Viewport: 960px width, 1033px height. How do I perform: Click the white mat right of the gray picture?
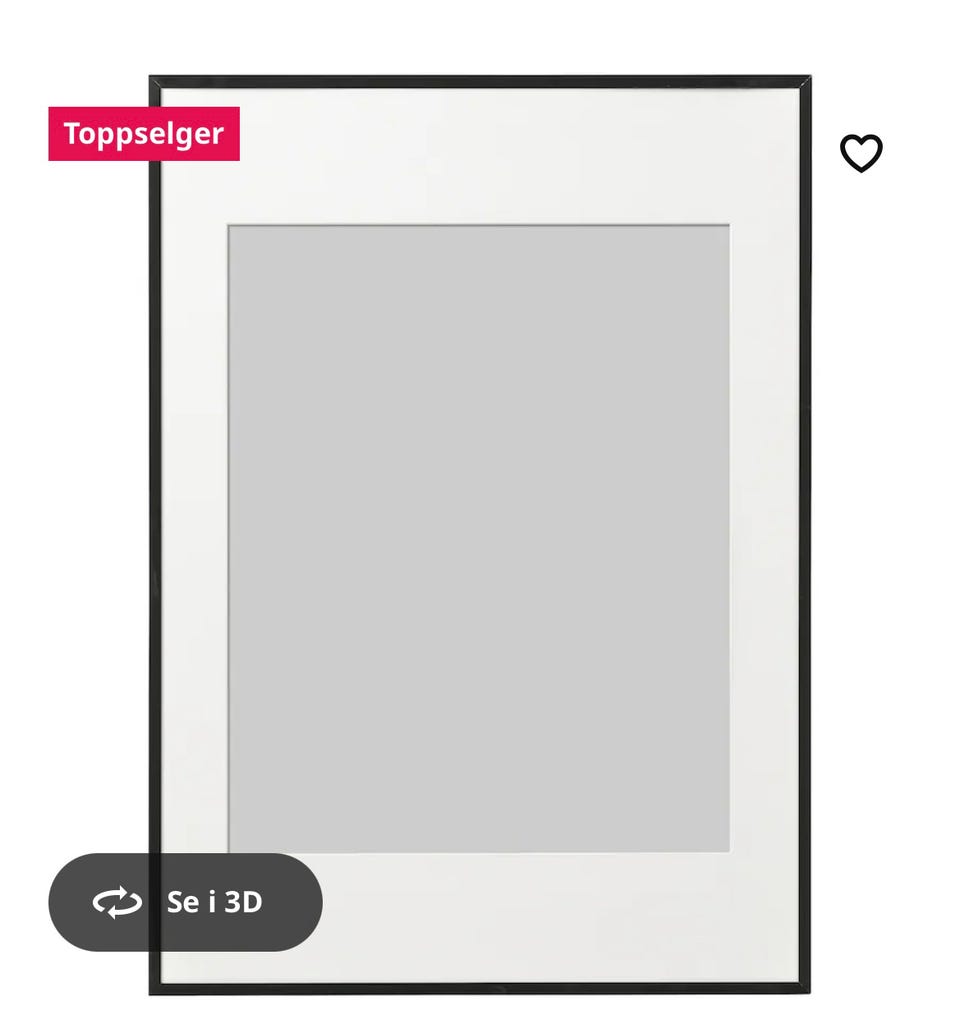764,539
